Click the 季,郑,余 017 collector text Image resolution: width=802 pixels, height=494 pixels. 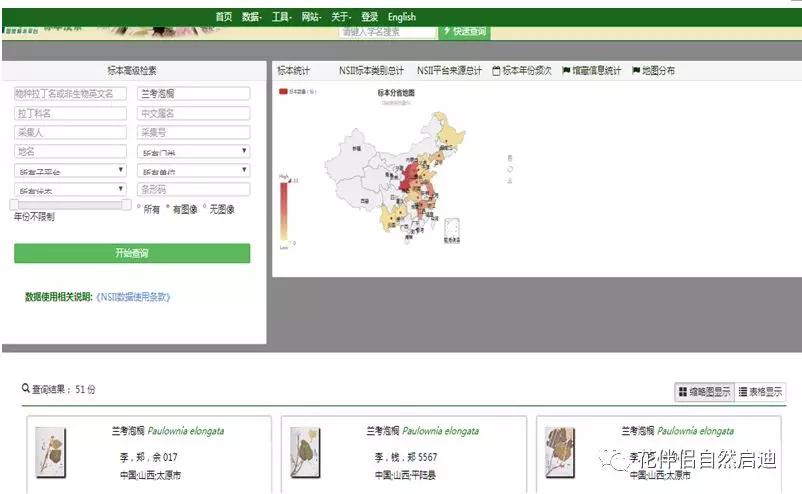[x=148, y=457]
